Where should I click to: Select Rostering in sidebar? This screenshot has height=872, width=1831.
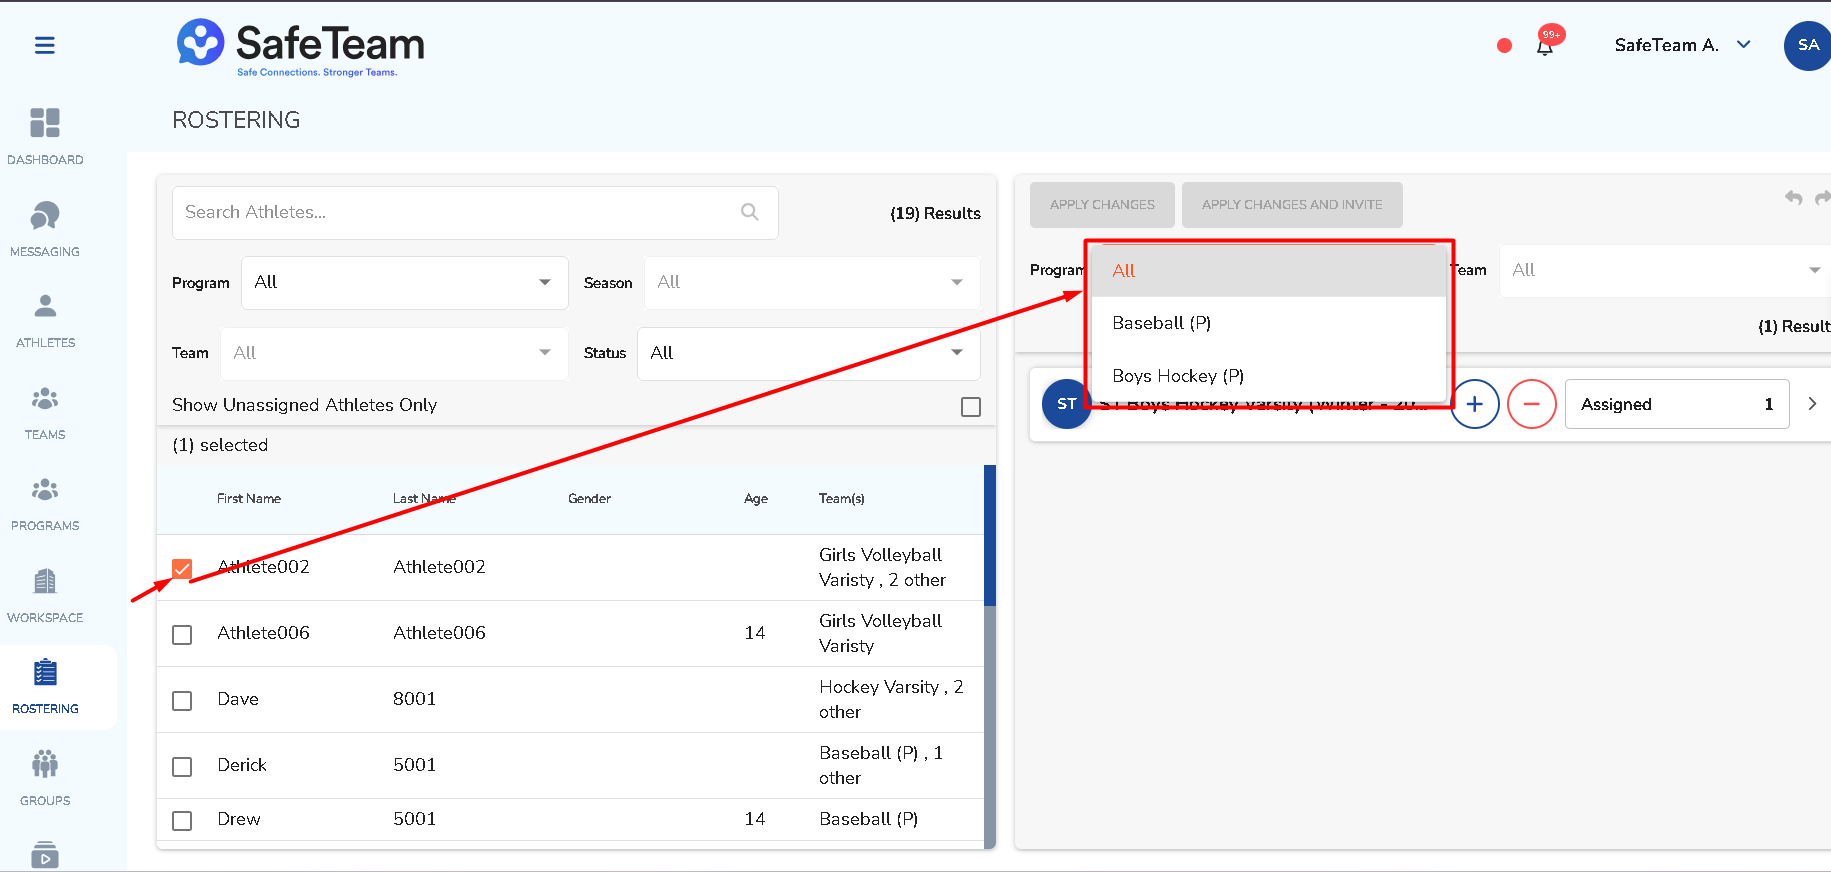tap(45, 687)
